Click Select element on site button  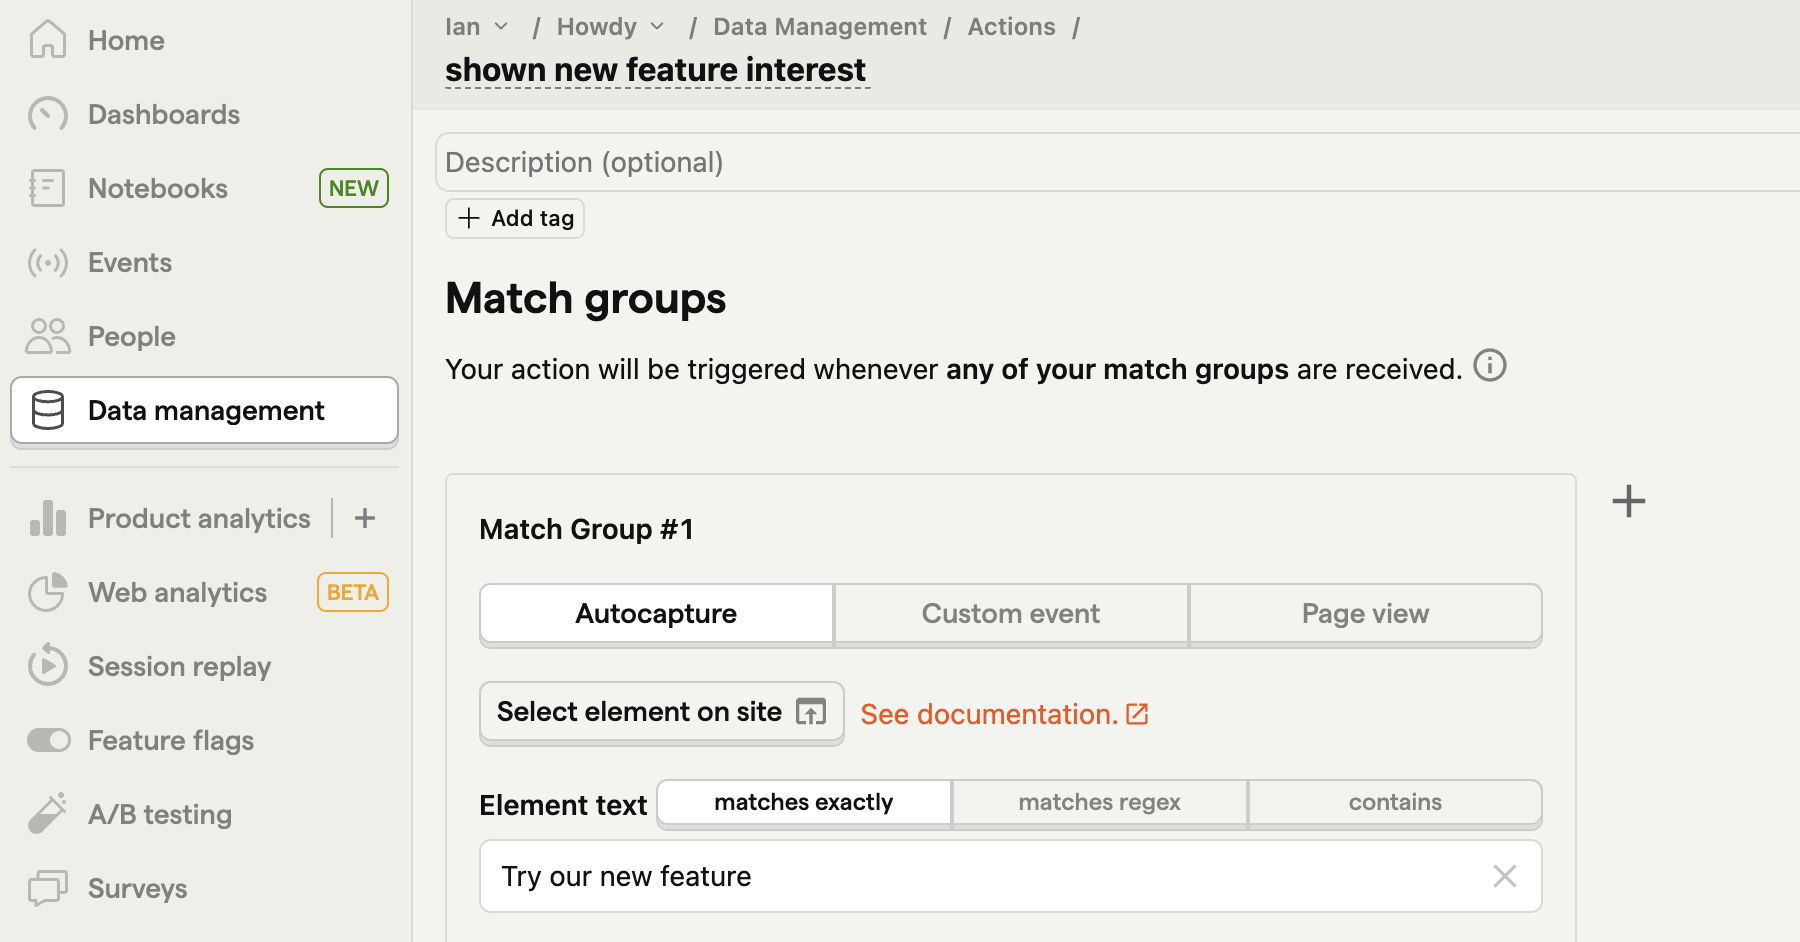(x=662, y=712)
